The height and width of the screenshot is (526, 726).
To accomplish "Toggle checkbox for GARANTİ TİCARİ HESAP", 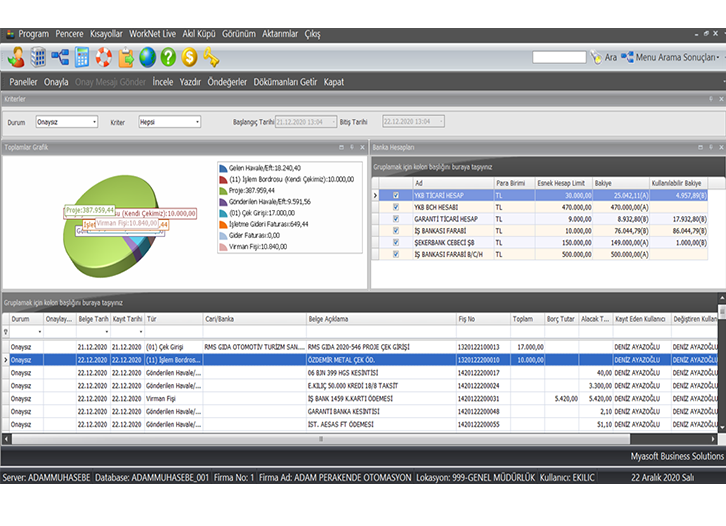I will tap(396, 219).
